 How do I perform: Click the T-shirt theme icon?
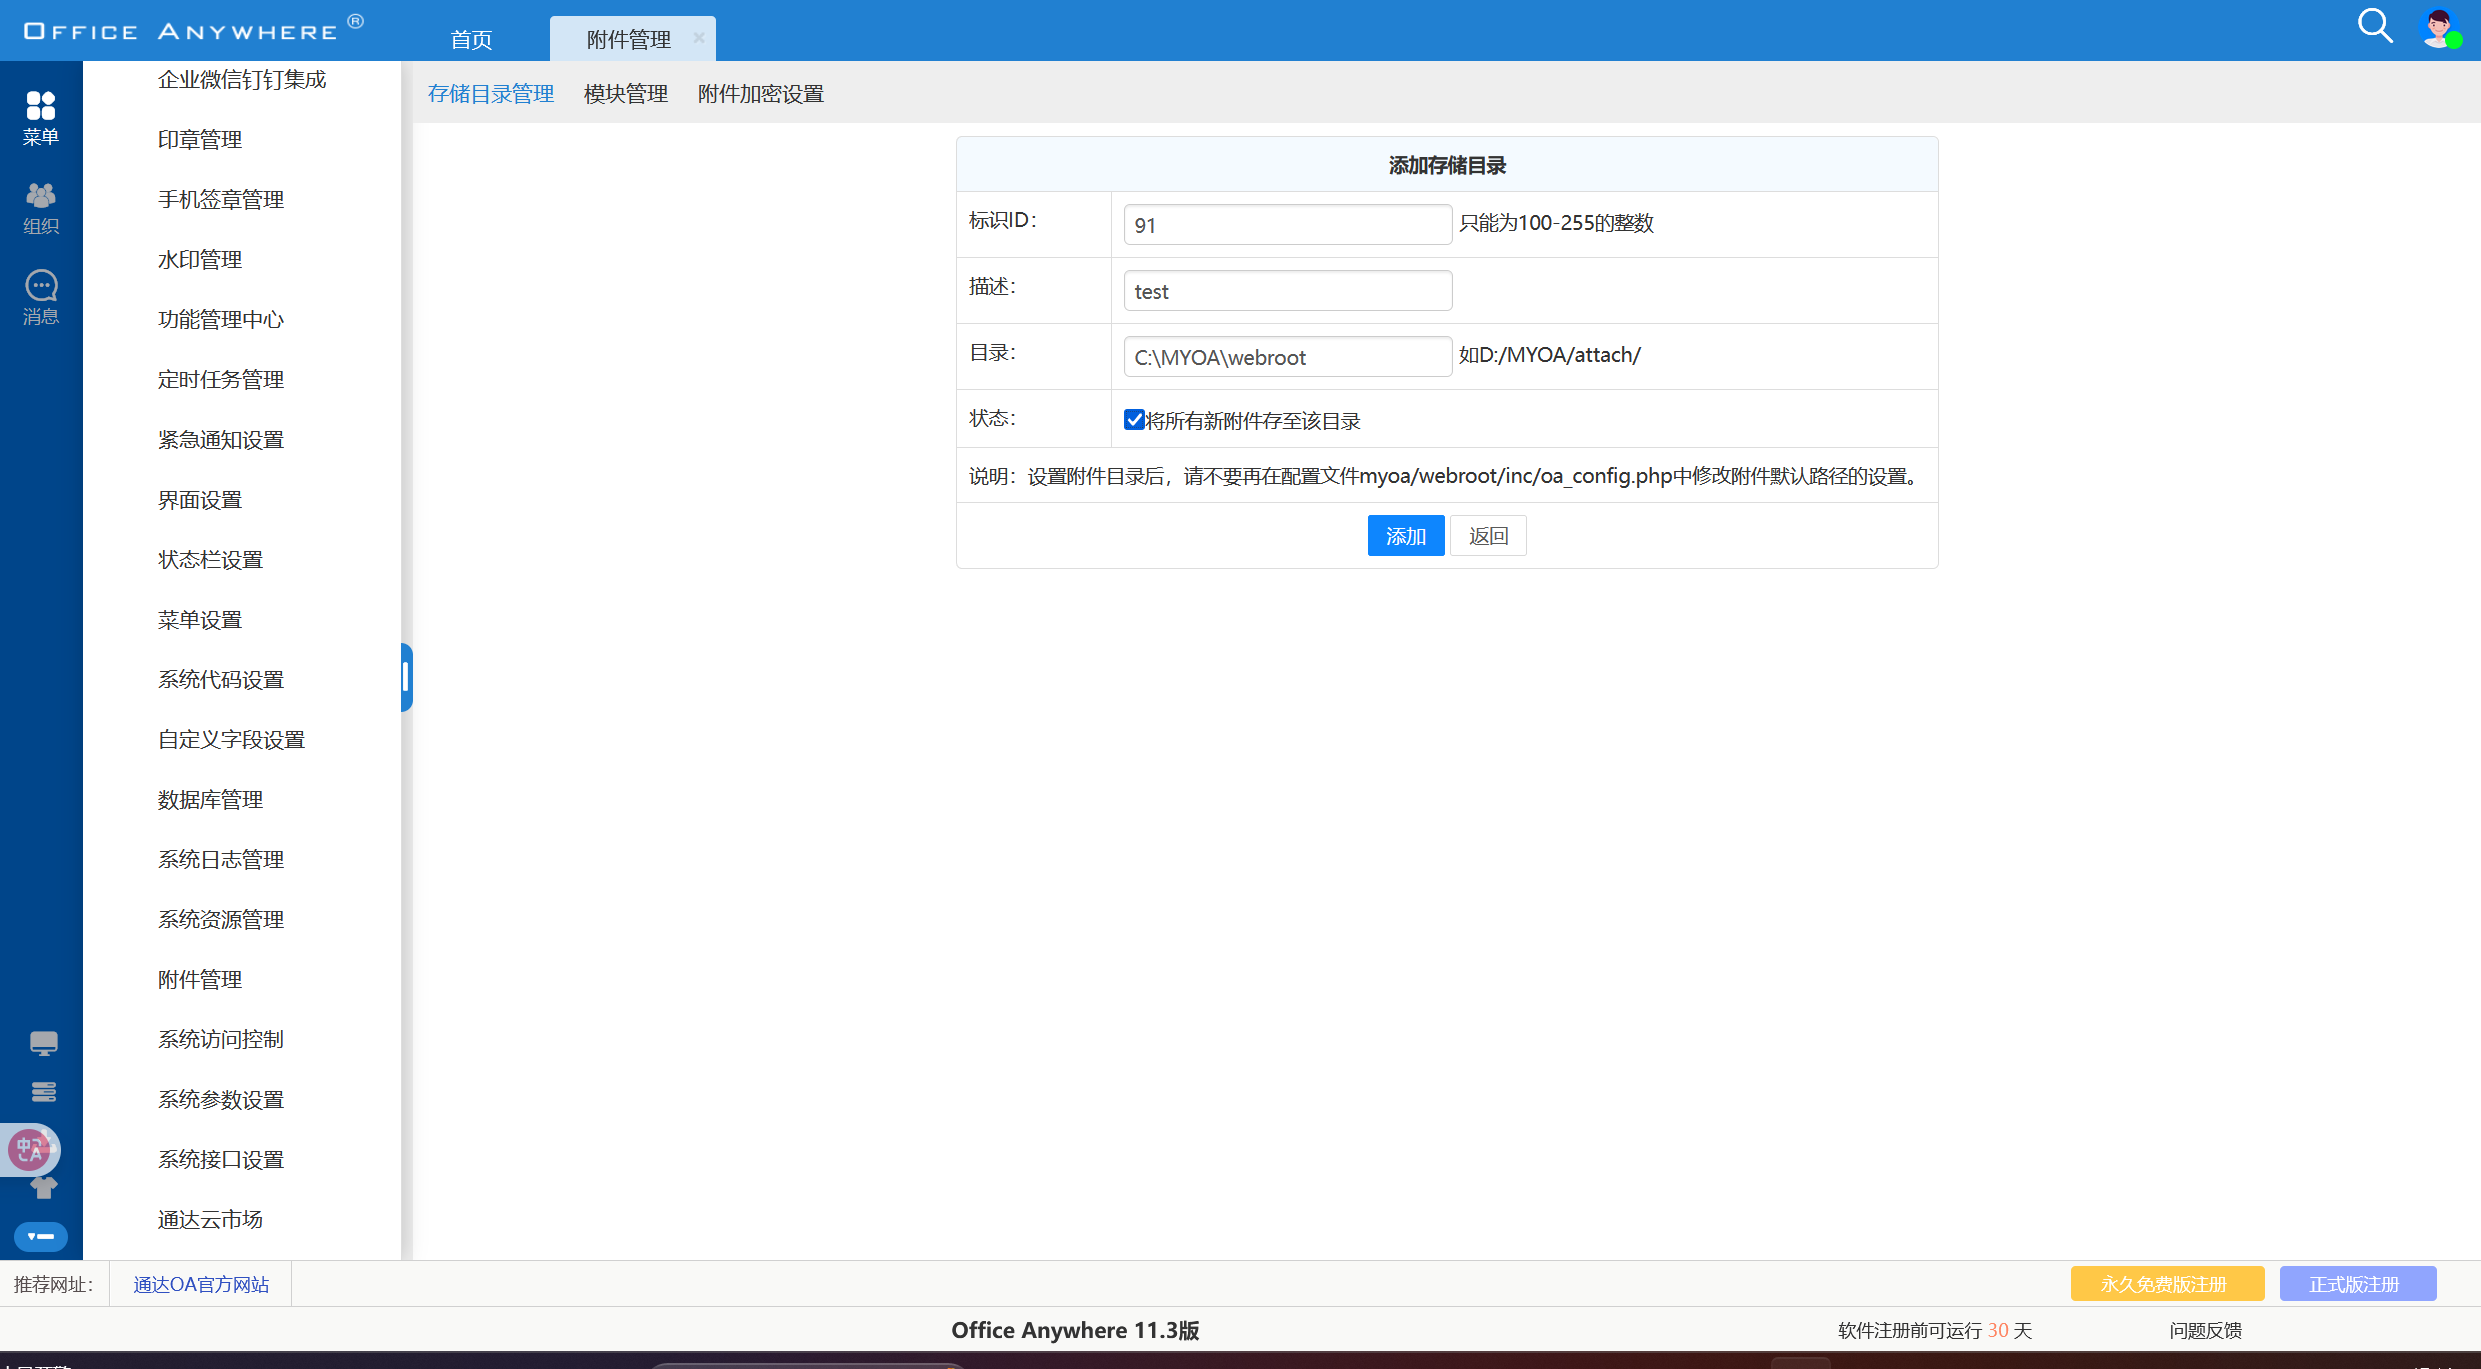pos(43,1188)
